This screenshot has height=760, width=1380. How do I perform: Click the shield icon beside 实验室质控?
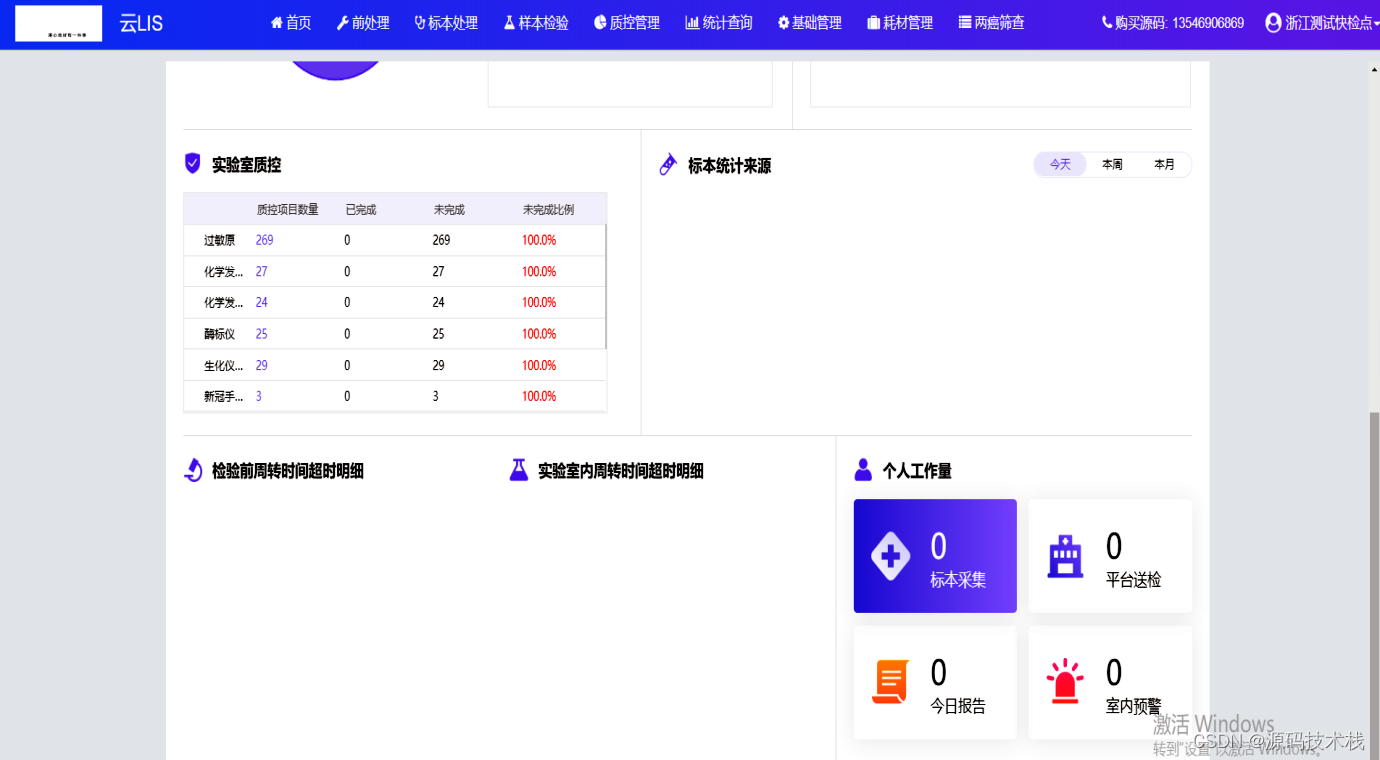(x=192, y=163)
